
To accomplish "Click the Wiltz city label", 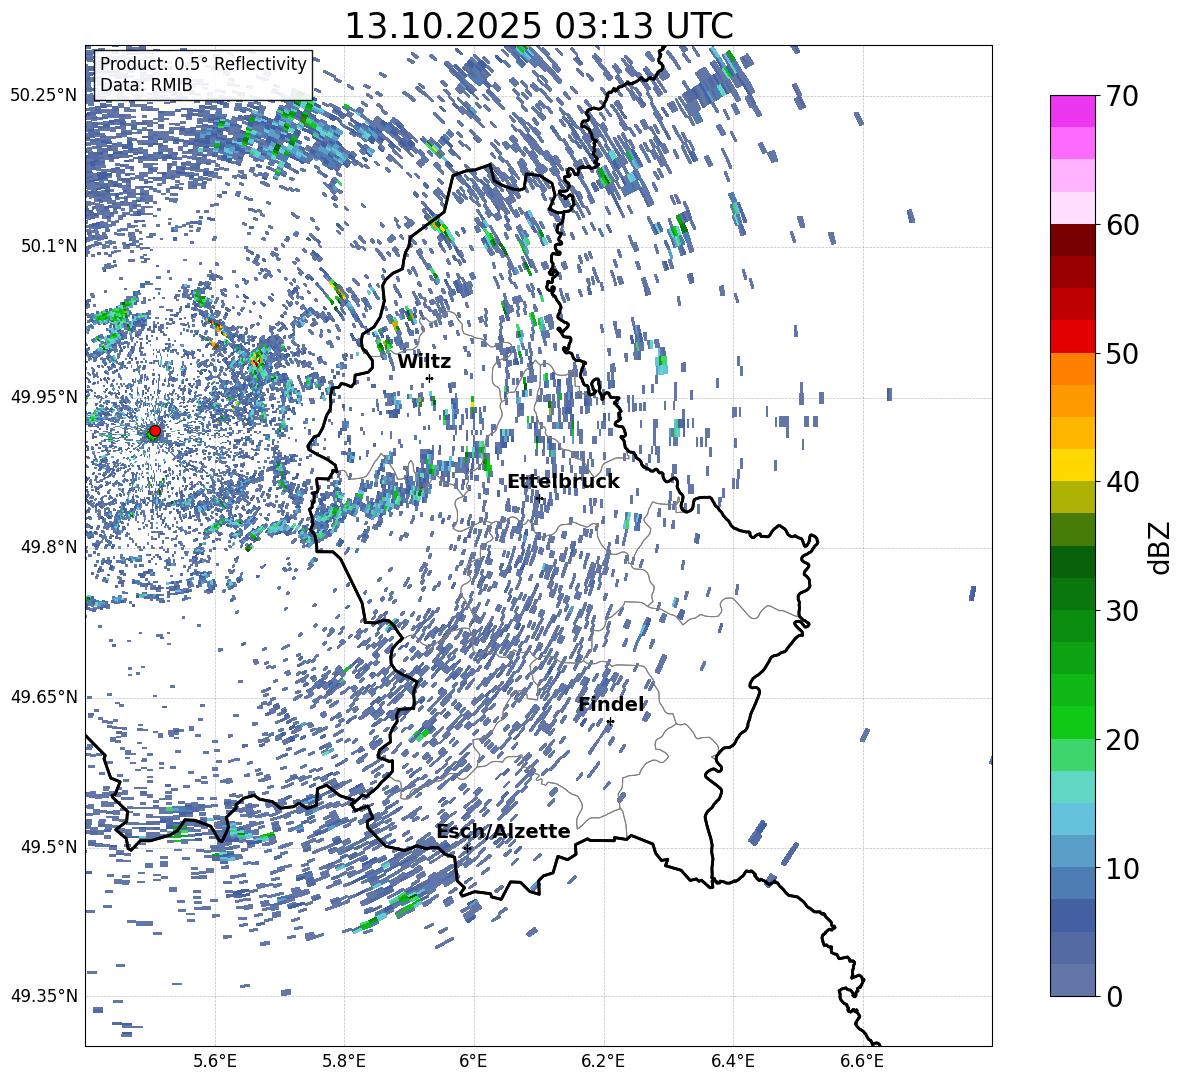I will [x=424, y=362].
